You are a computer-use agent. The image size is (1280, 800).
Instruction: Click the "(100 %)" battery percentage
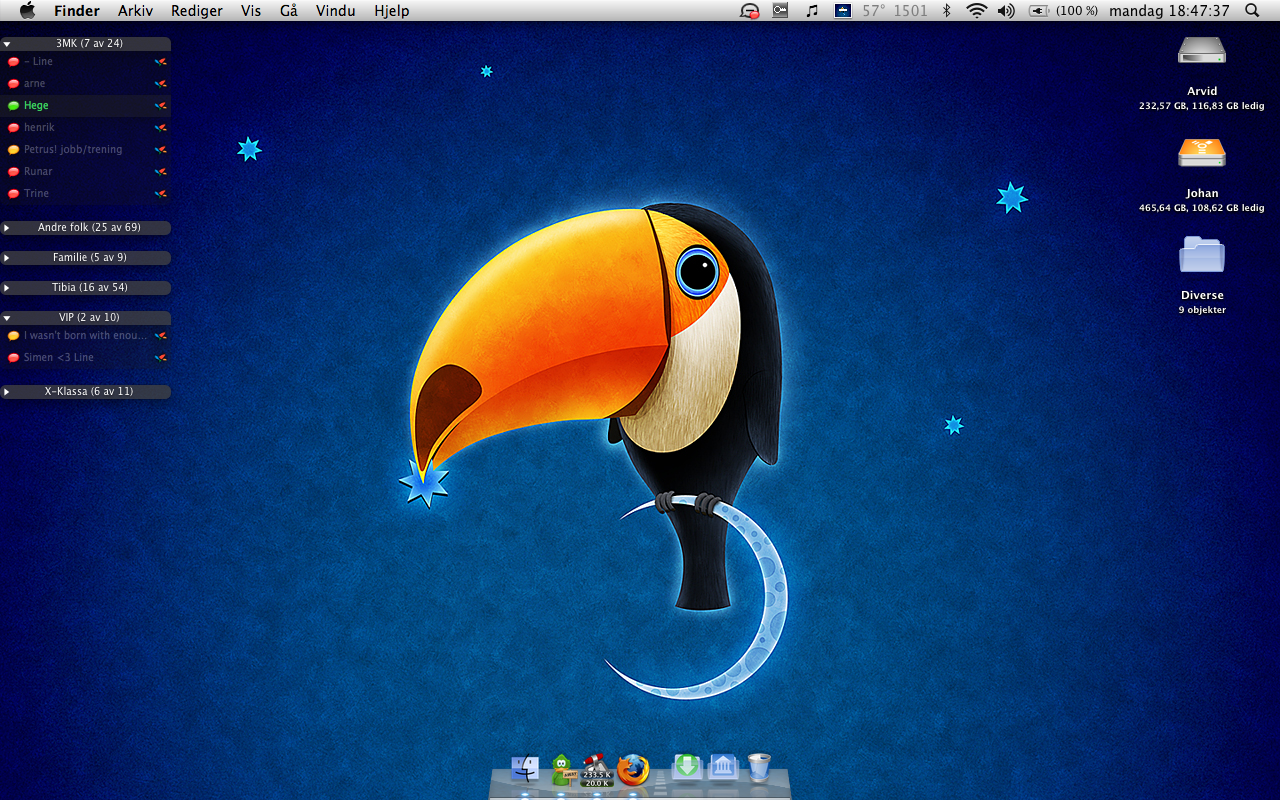(x=1077, y=11)
